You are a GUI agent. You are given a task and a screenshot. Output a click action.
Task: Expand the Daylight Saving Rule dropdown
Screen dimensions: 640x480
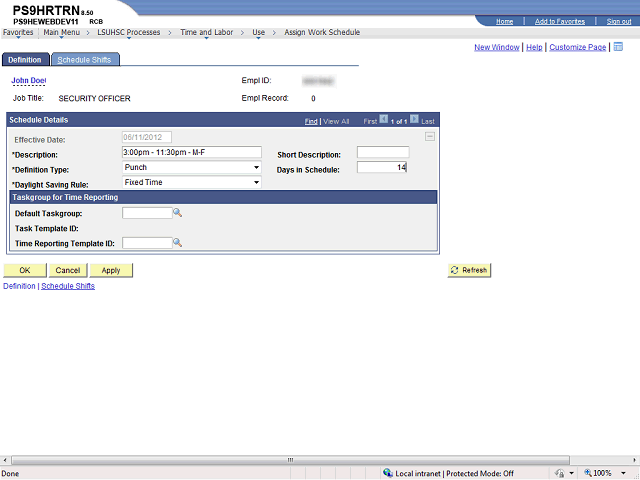(256, 182)
